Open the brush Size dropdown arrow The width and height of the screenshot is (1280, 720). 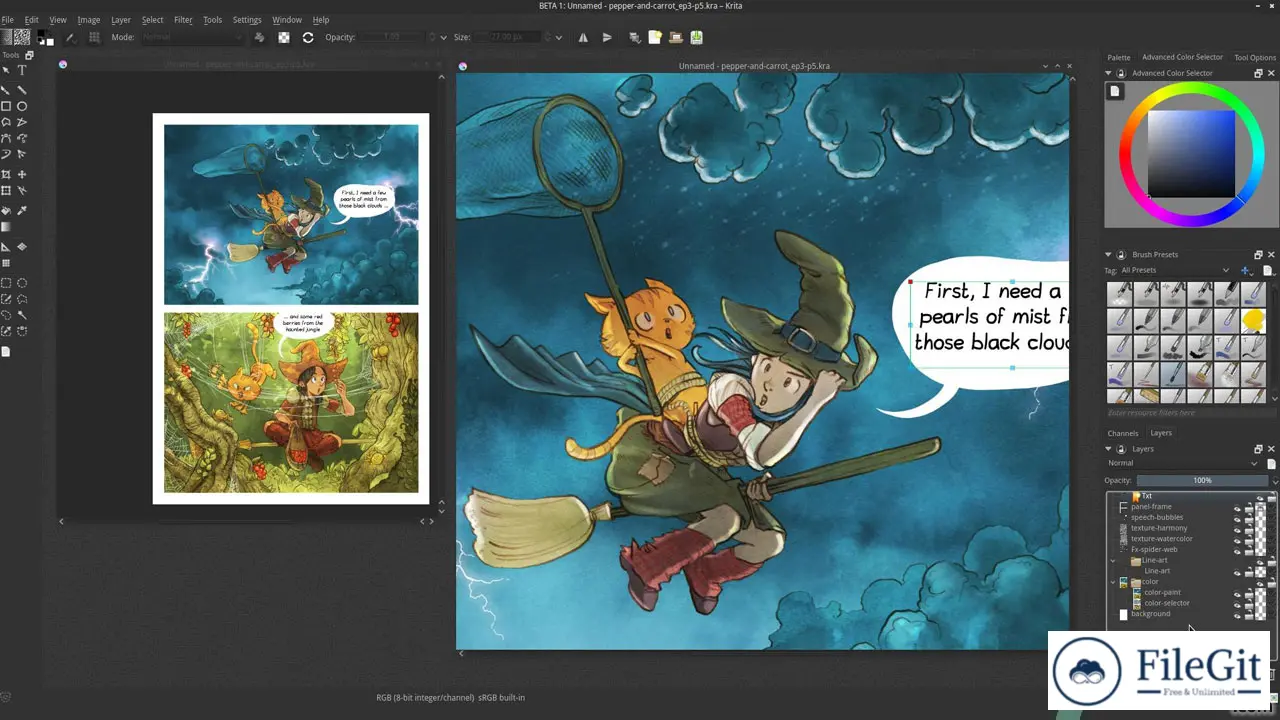click(561, 37)
